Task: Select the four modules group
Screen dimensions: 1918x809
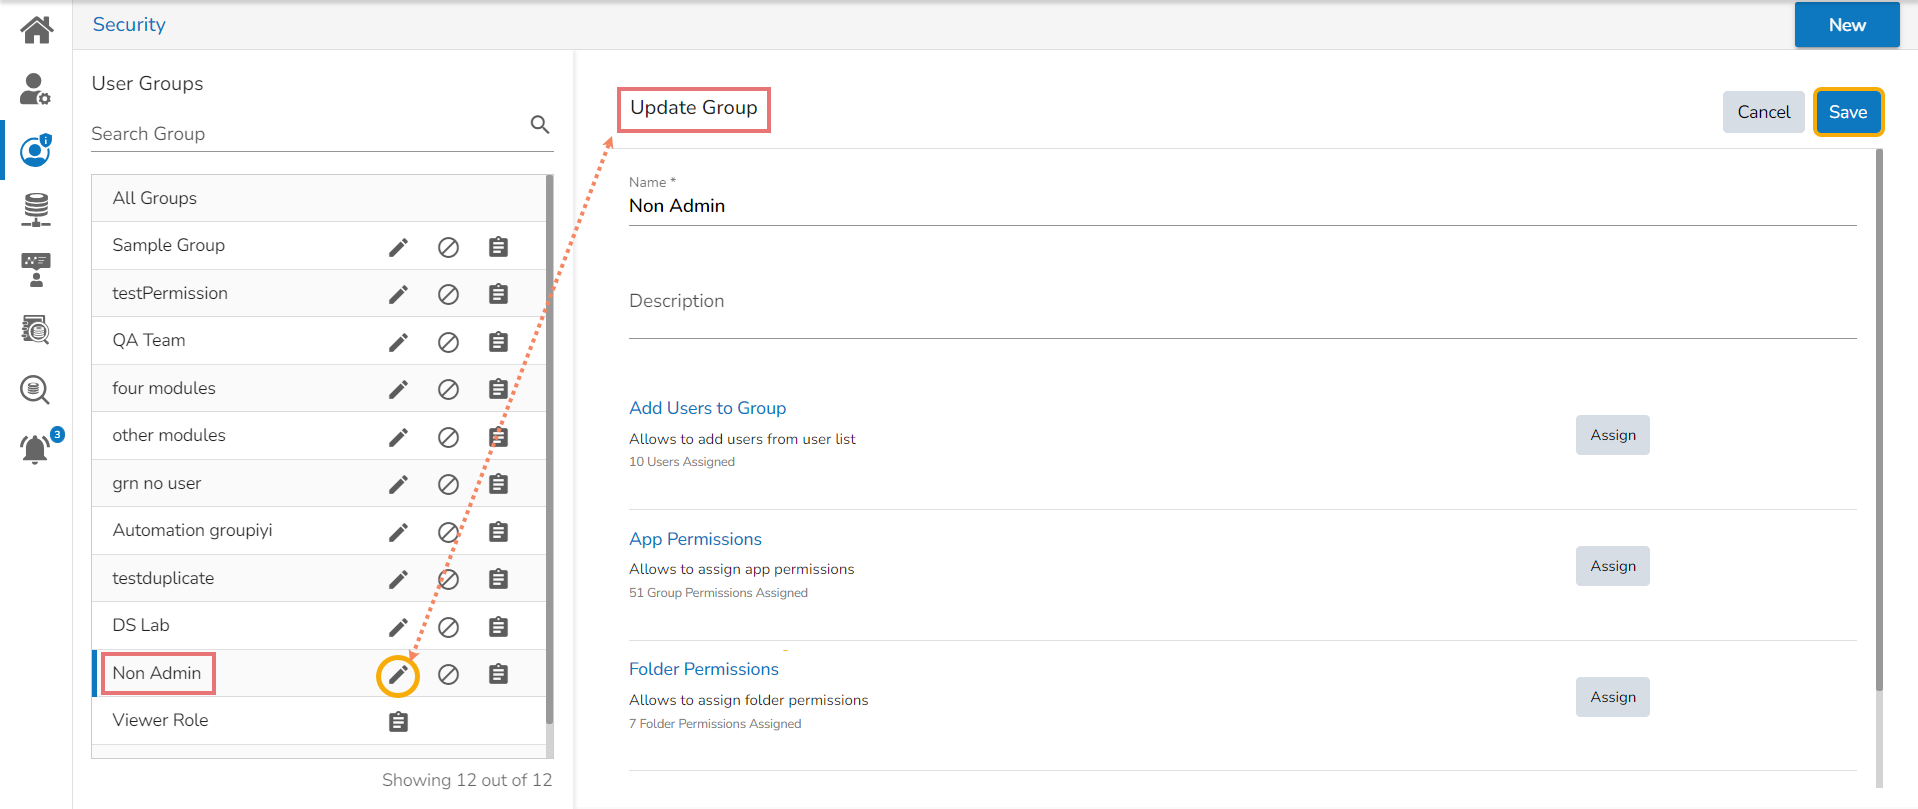Action: pos(164,388)
